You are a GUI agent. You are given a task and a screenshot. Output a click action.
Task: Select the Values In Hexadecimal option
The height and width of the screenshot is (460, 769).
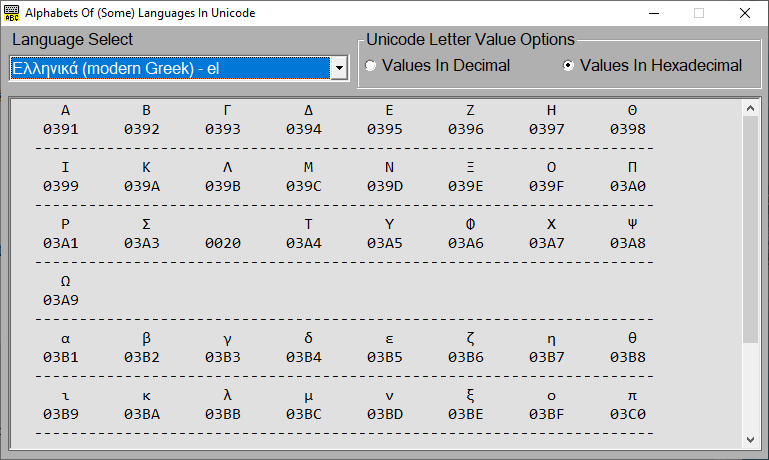tap(569, 66)
